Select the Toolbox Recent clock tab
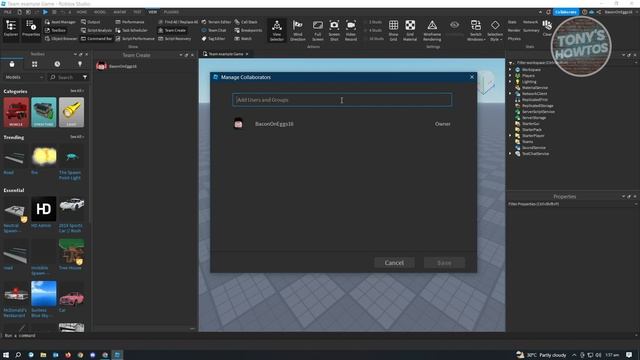Image resolution: width=640 pixels, height=360 pixels. [x=57, y=64]
